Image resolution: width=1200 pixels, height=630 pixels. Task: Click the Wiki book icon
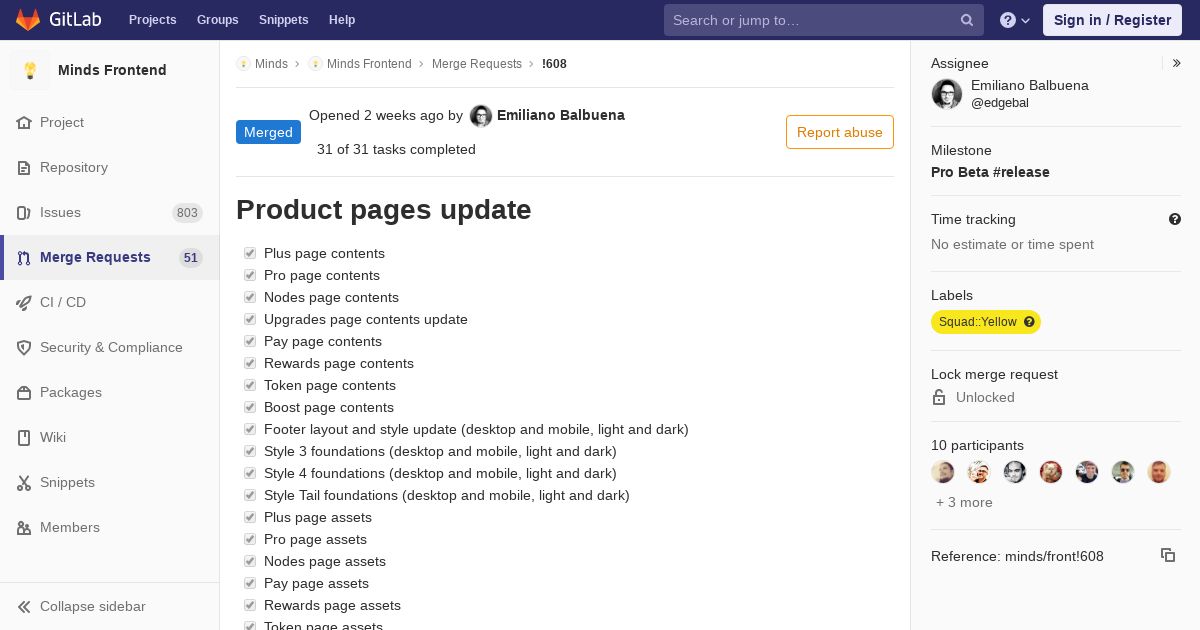[x=24, y=437]
